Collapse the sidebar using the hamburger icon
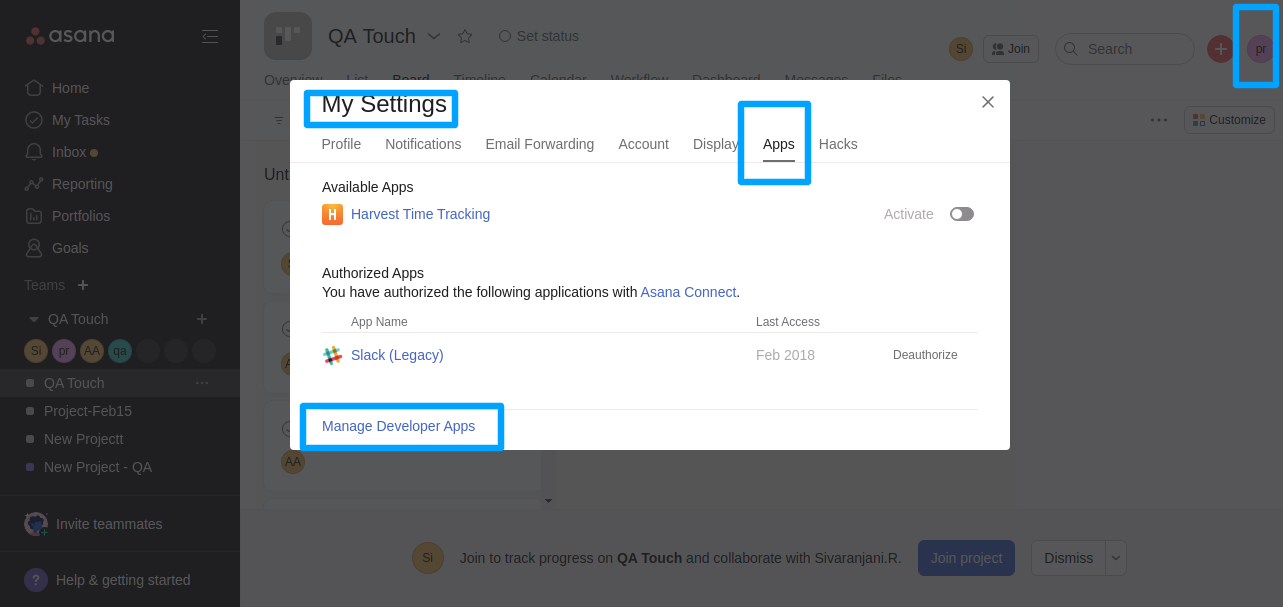Screen dimensions: 1283x607 (x=209, y=36)
